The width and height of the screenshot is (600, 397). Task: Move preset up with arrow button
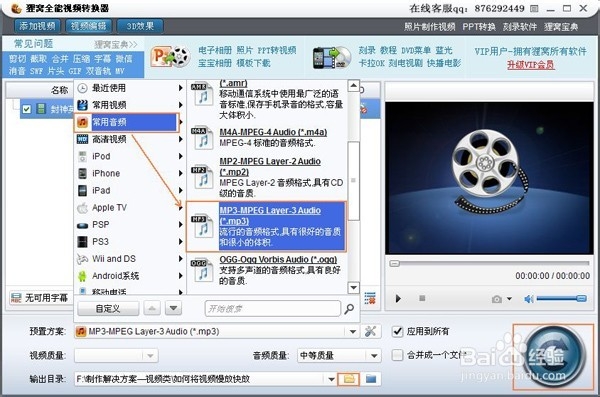pos(152,309)
